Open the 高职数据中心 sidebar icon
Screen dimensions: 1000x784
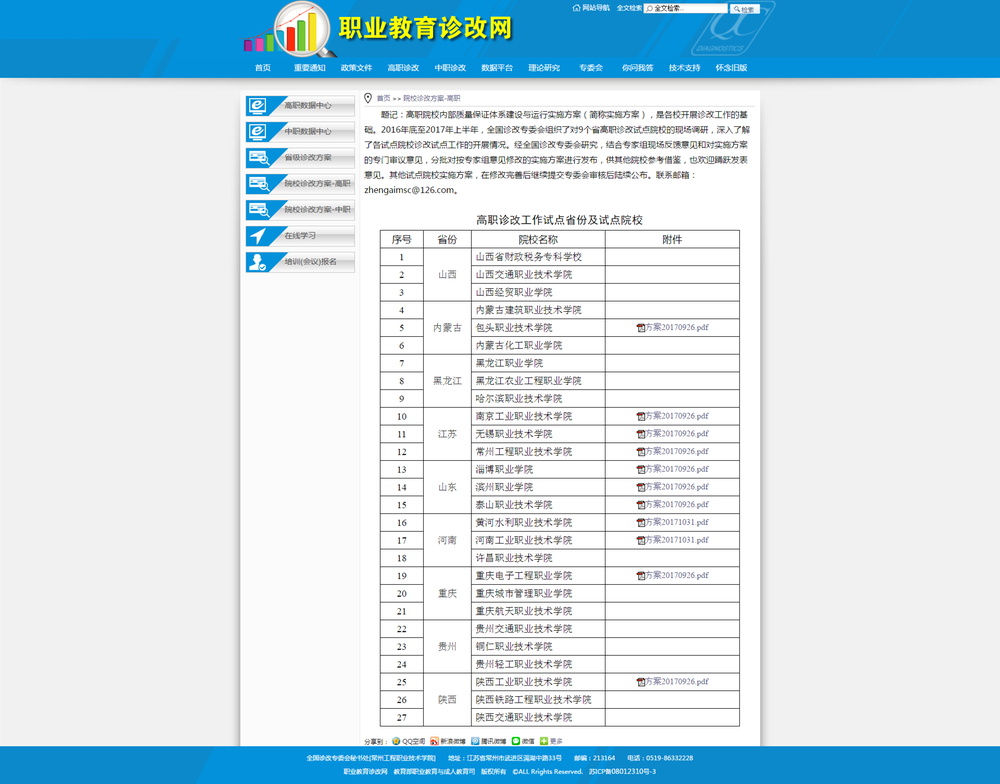click(x=257, y=106)
